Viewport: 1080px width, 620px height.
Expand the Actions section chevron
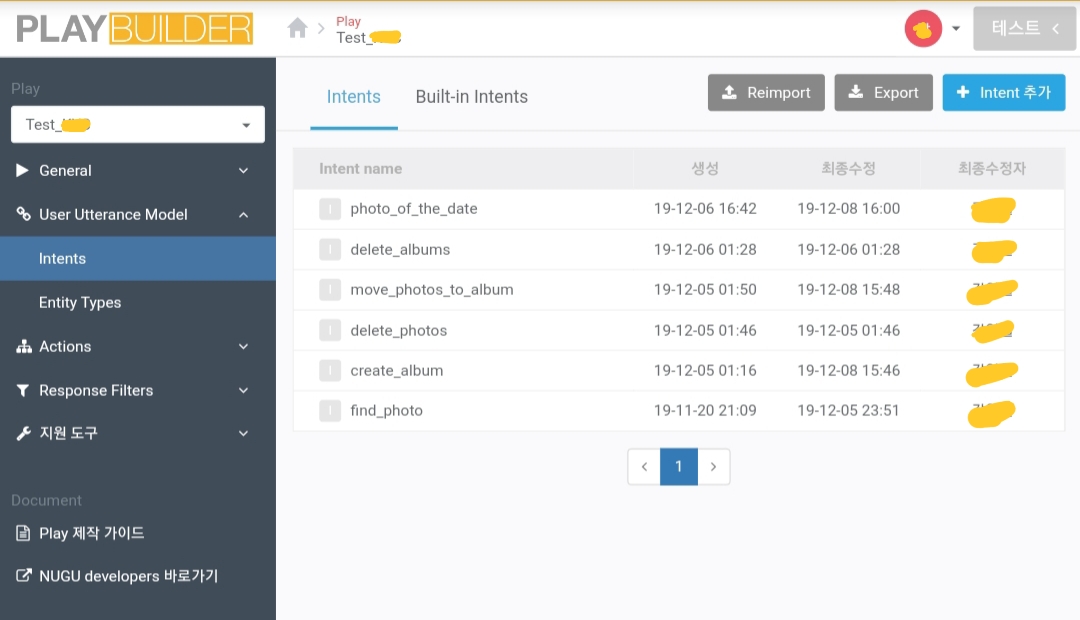(243, 347)
